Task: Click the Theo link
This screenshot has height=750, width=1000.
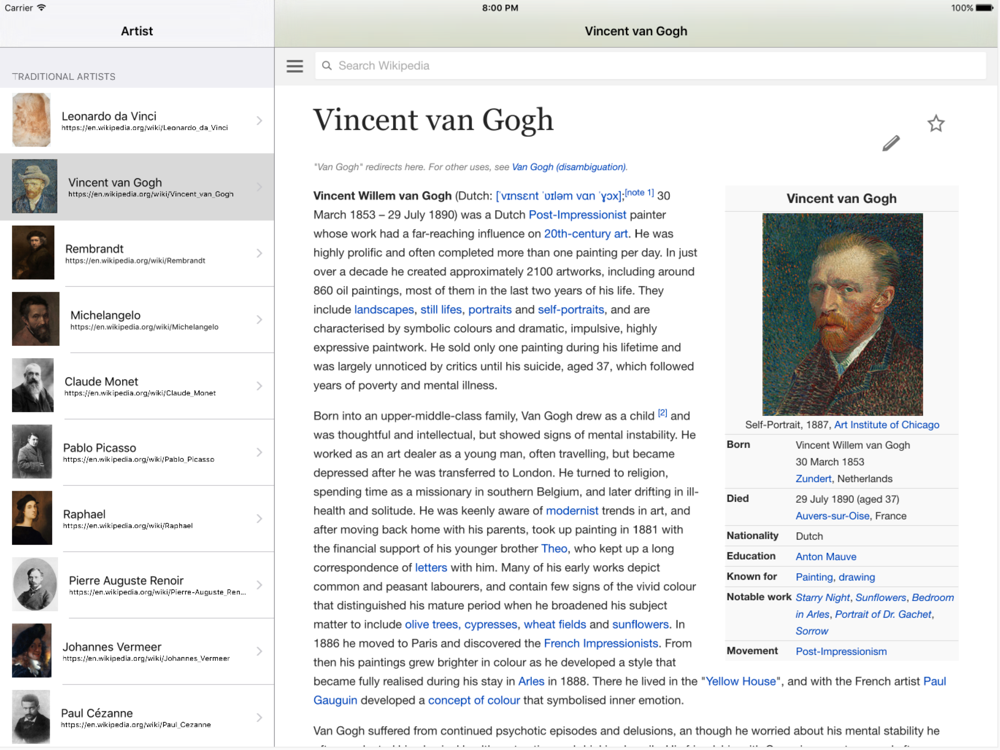Action: [x=554, y=548]
